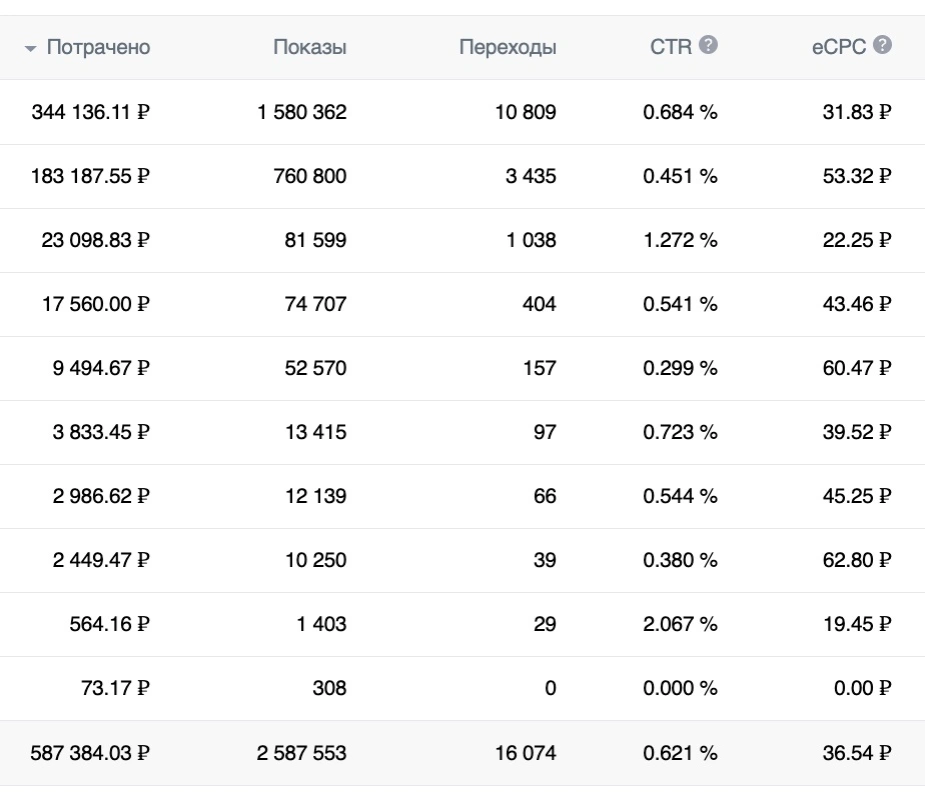The width and height of the screenshot is (925, 798).
Task: Select the total 16 074 clicks cell
Action: (x=525, y=753)
